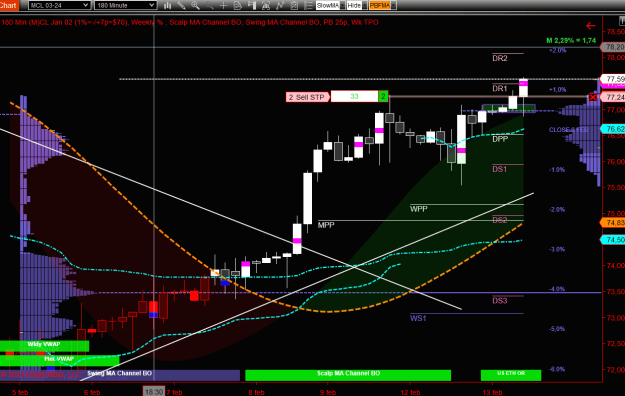
Task: Click the cyan 76,62 price marker
Action: coord(613,129)
